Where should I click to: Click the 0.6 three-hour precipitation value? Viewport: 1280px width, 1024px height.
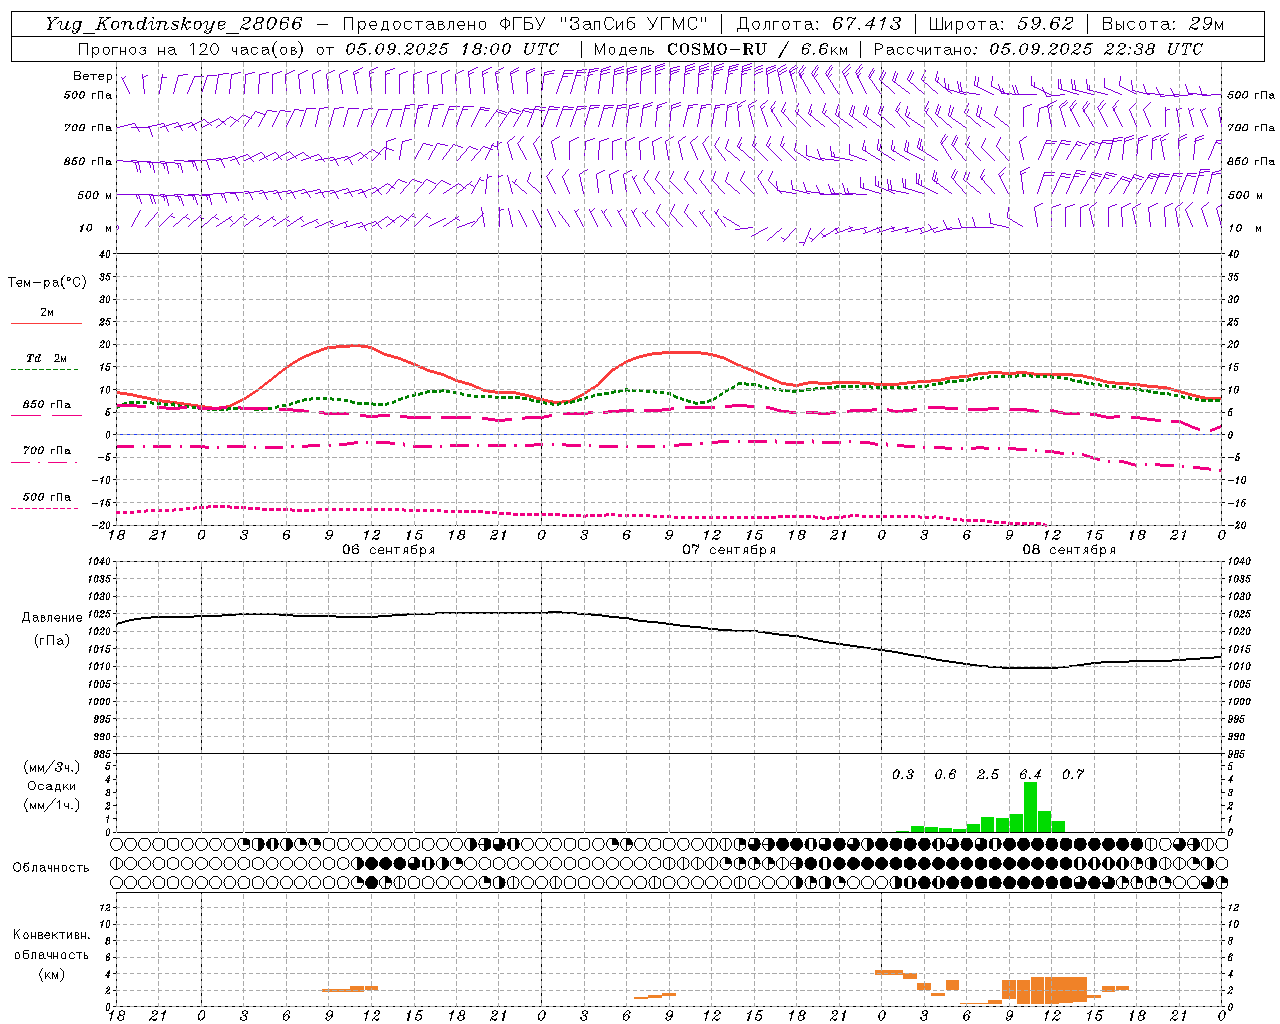[945, 774]
